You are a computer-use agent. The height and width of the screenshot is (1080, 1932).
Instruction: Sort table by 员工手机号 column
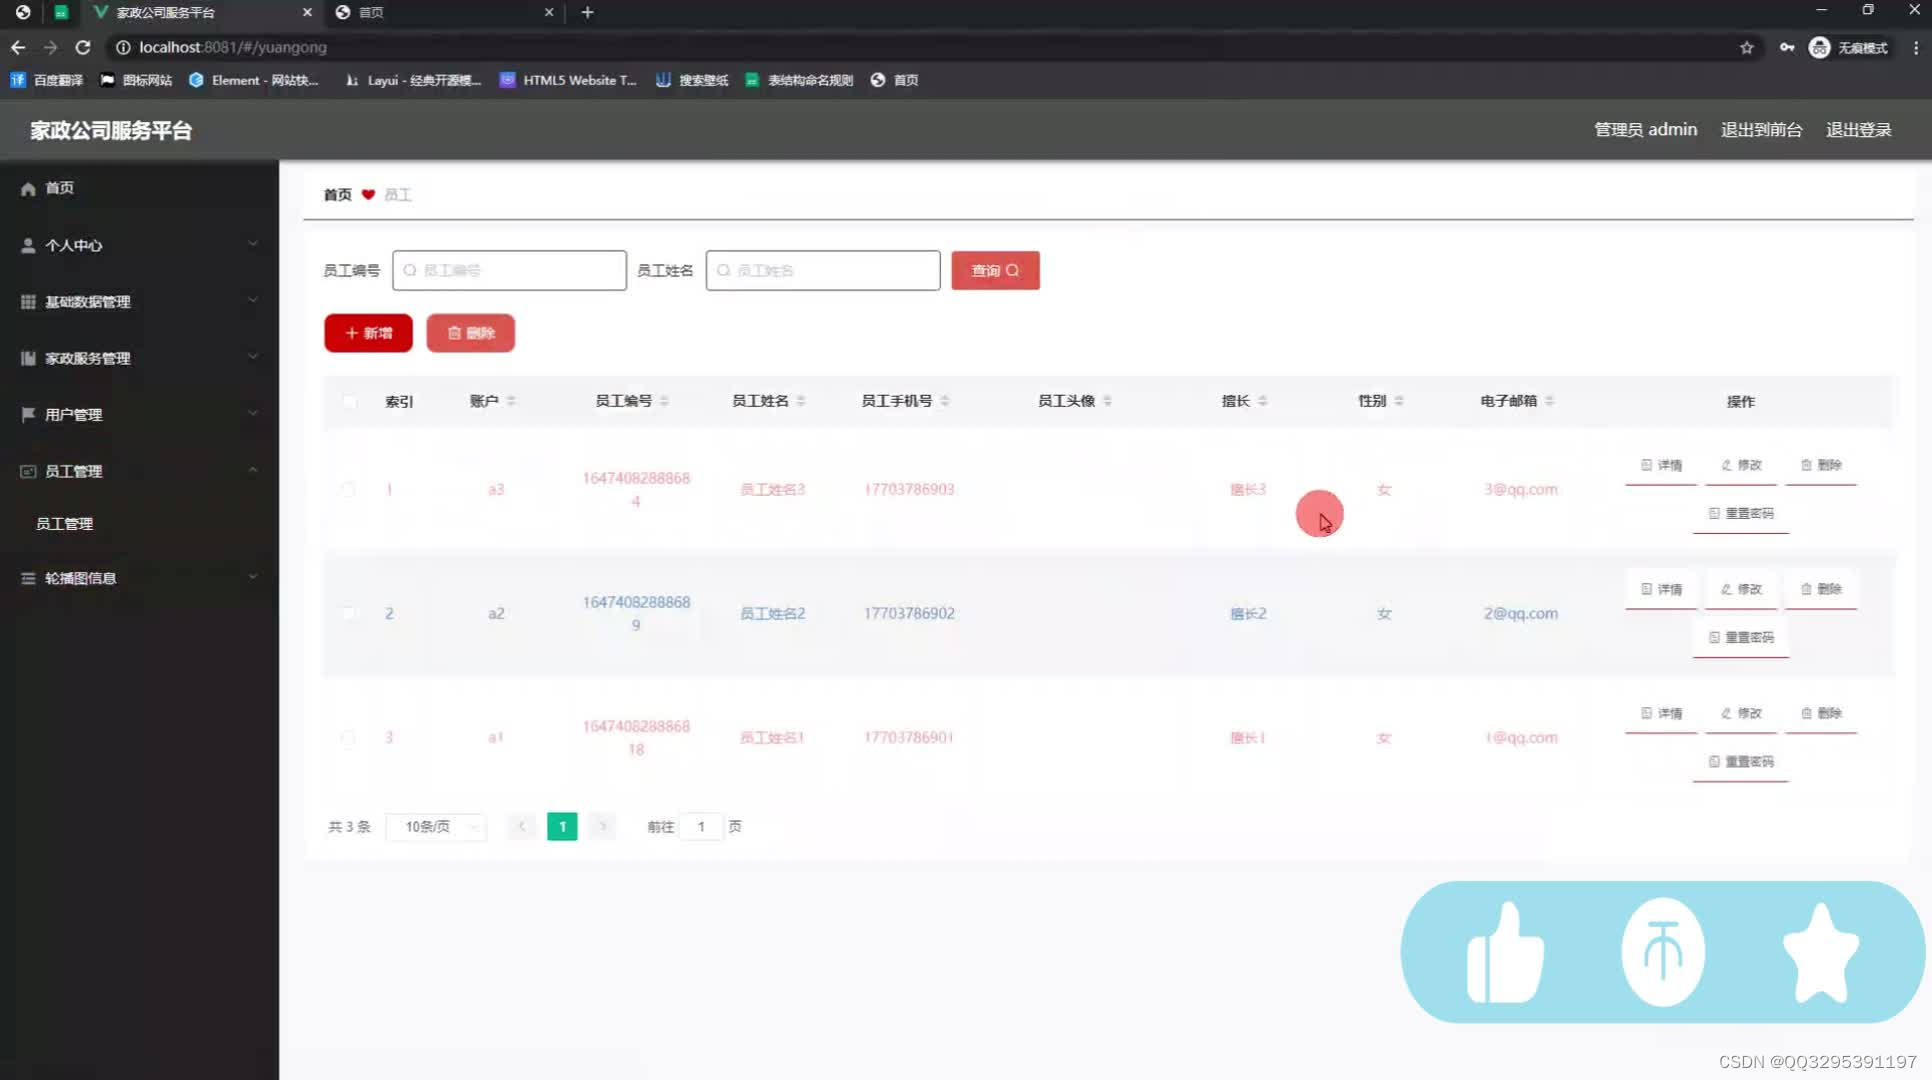pyautogui.click(x=945, y=401)
